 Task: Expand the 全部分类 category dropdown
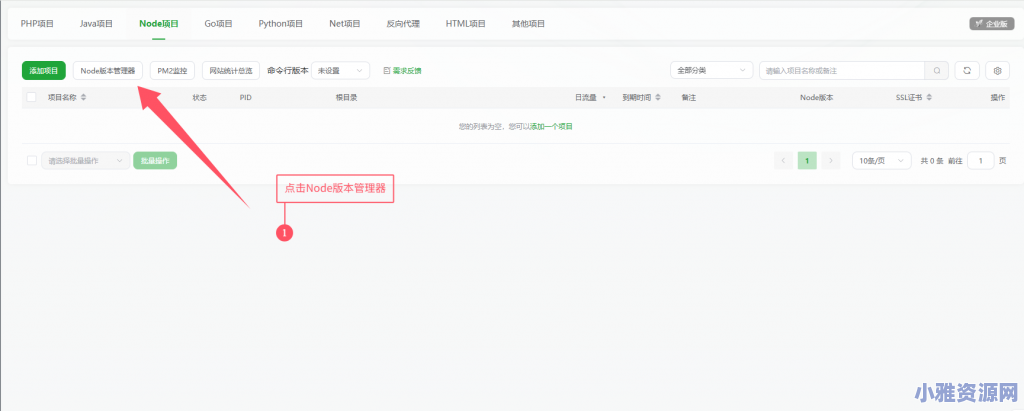pos(712,71)
